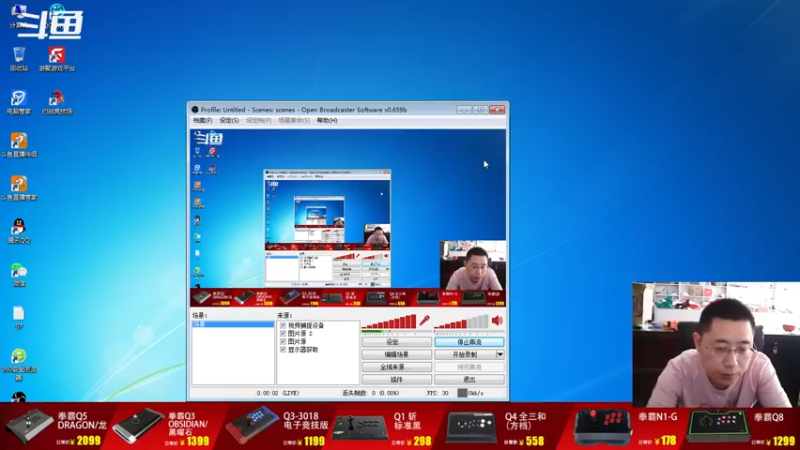The image size is (800, 450).
Task: Open the 帮助(H) menu in OBS
Action: 327,120
